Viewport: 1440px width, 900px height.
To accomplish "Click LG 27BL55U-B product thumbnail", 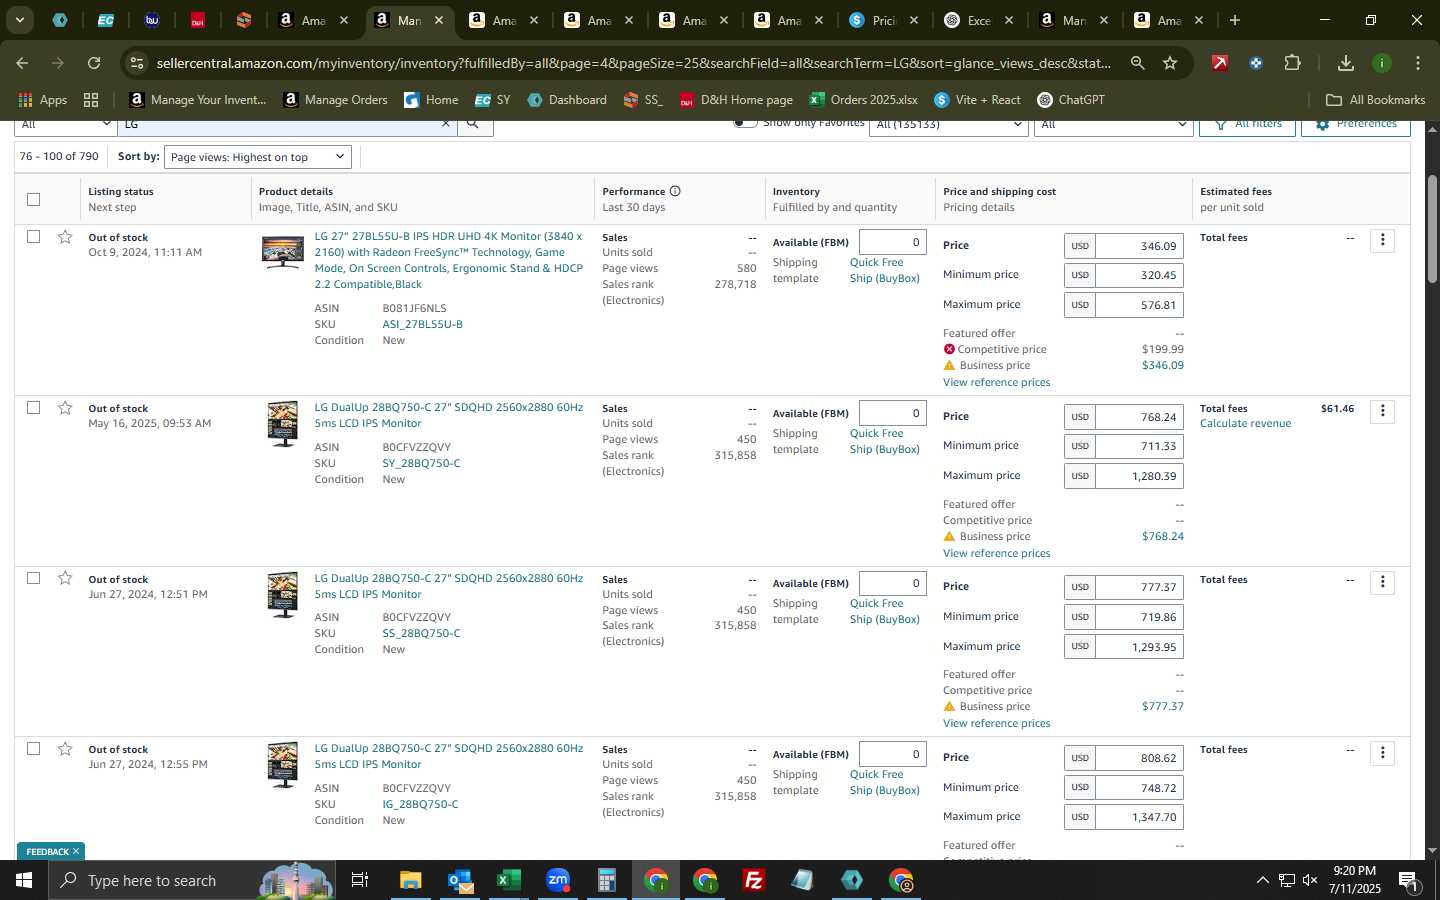I will 283,252.
